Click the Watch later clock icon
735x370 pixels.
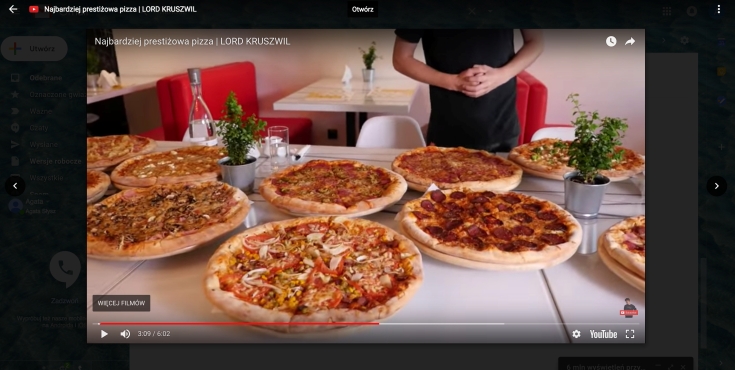(611, 41)
